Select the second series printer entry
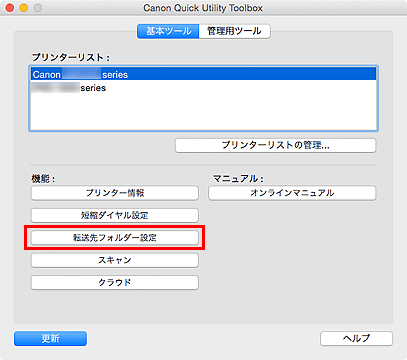Viewport: 407px width, 360px height. [x=203, y=88]
